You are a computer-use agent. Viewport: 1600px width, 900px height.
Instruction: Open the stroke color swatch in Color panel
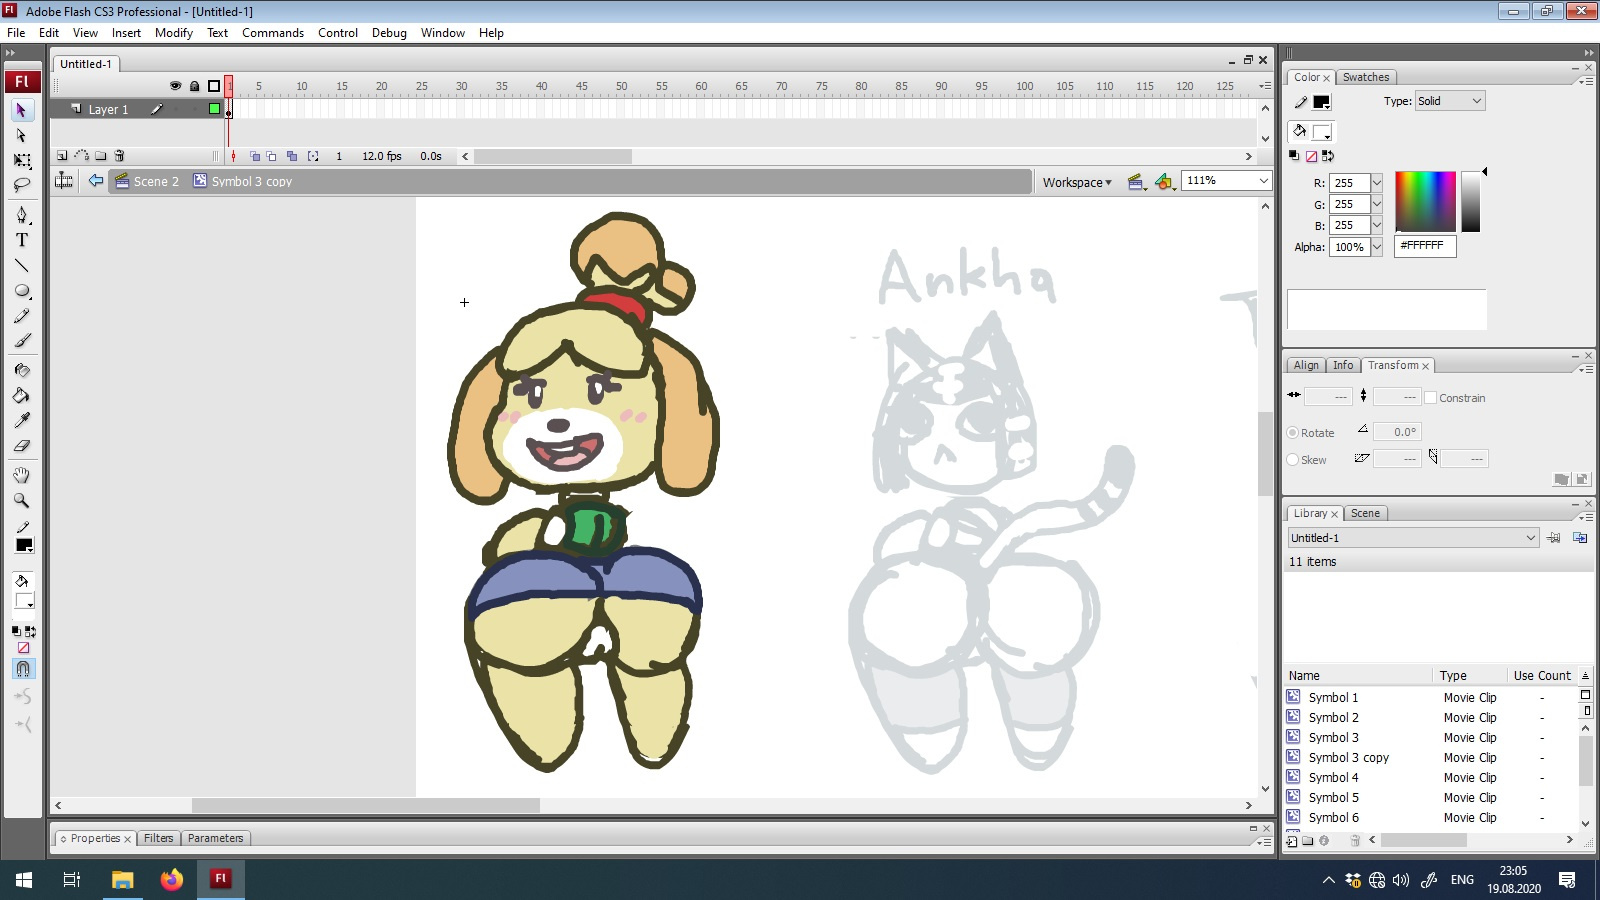1322,102
